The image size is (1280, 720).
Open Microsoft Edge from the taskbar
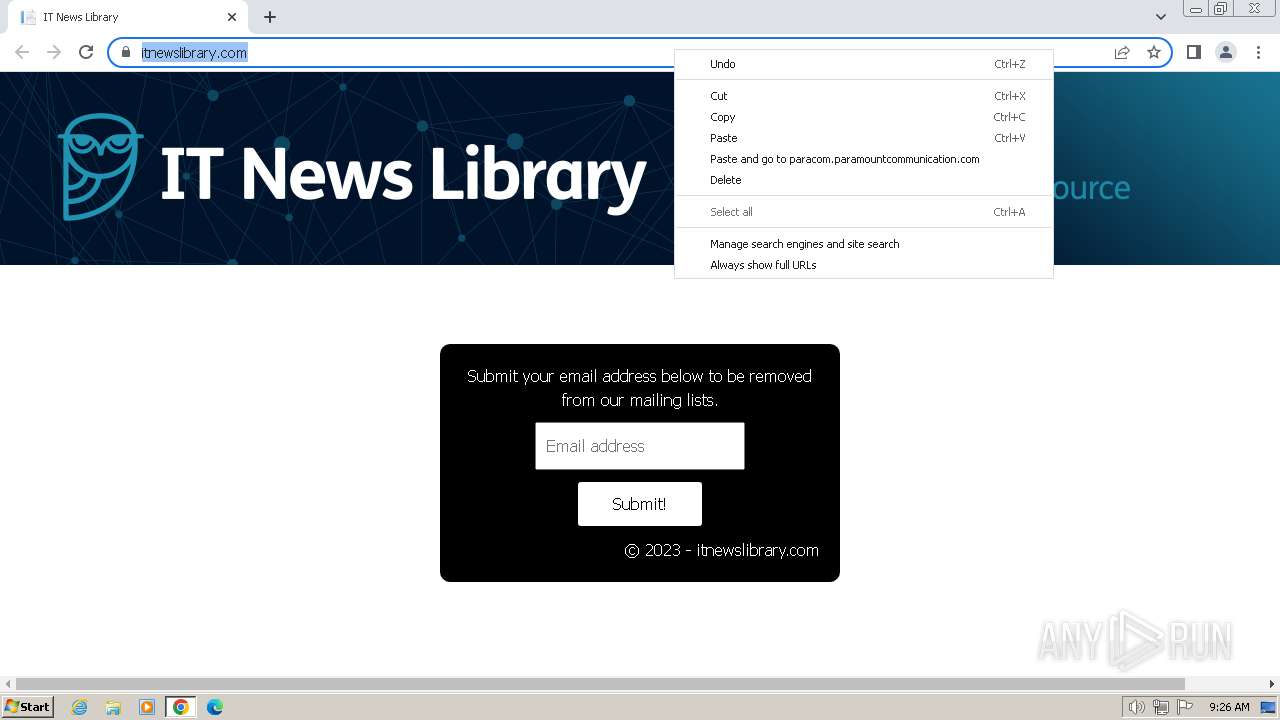[215, 707]
